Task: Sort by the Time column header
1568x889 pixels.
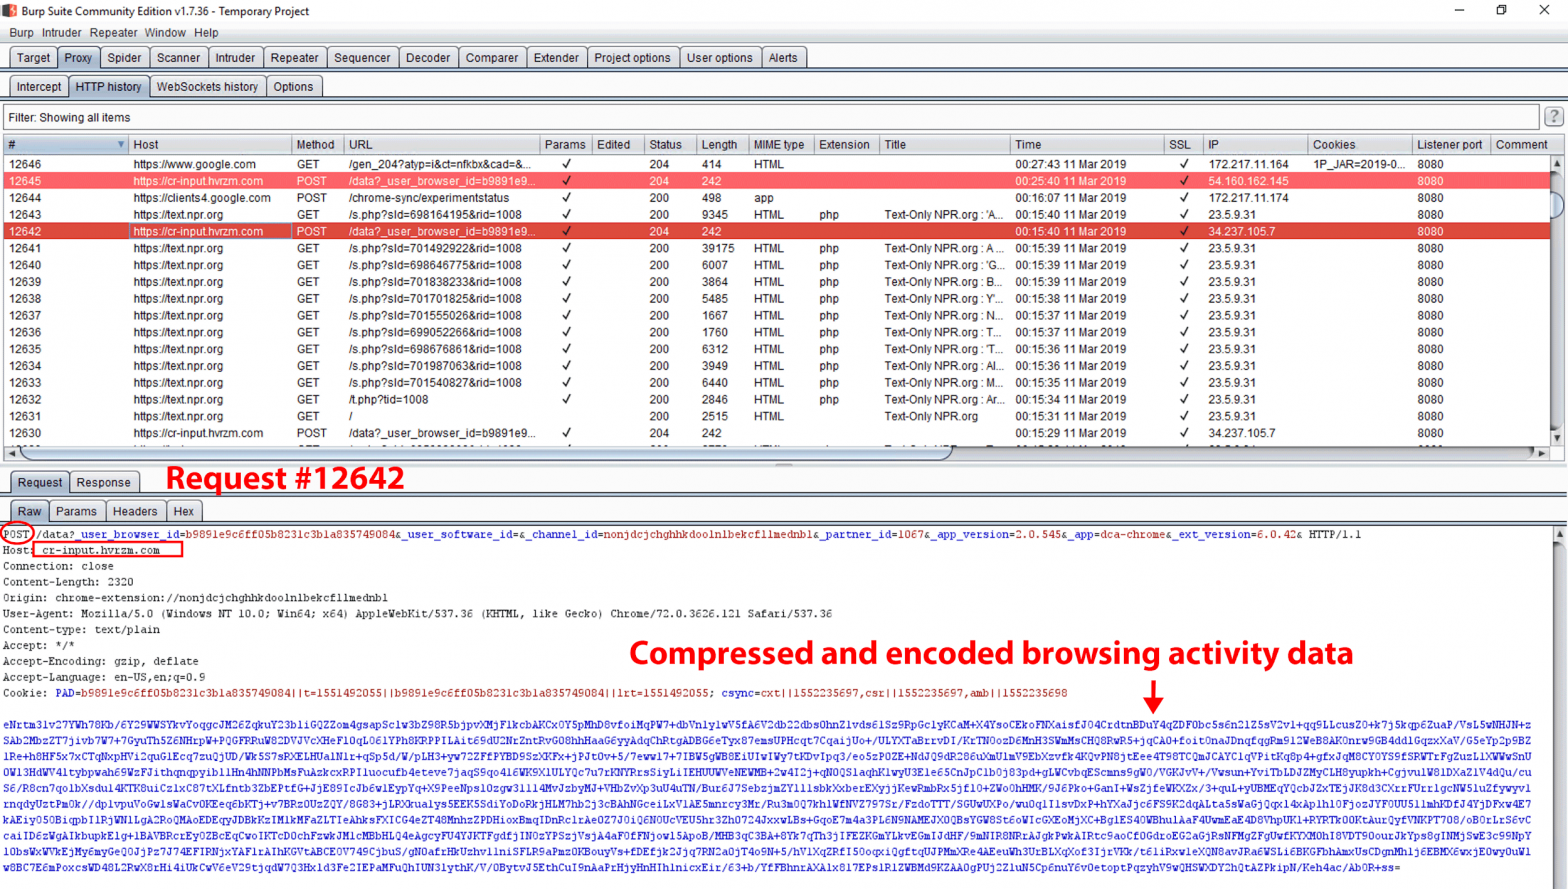Action: [x=1087, y=145]
